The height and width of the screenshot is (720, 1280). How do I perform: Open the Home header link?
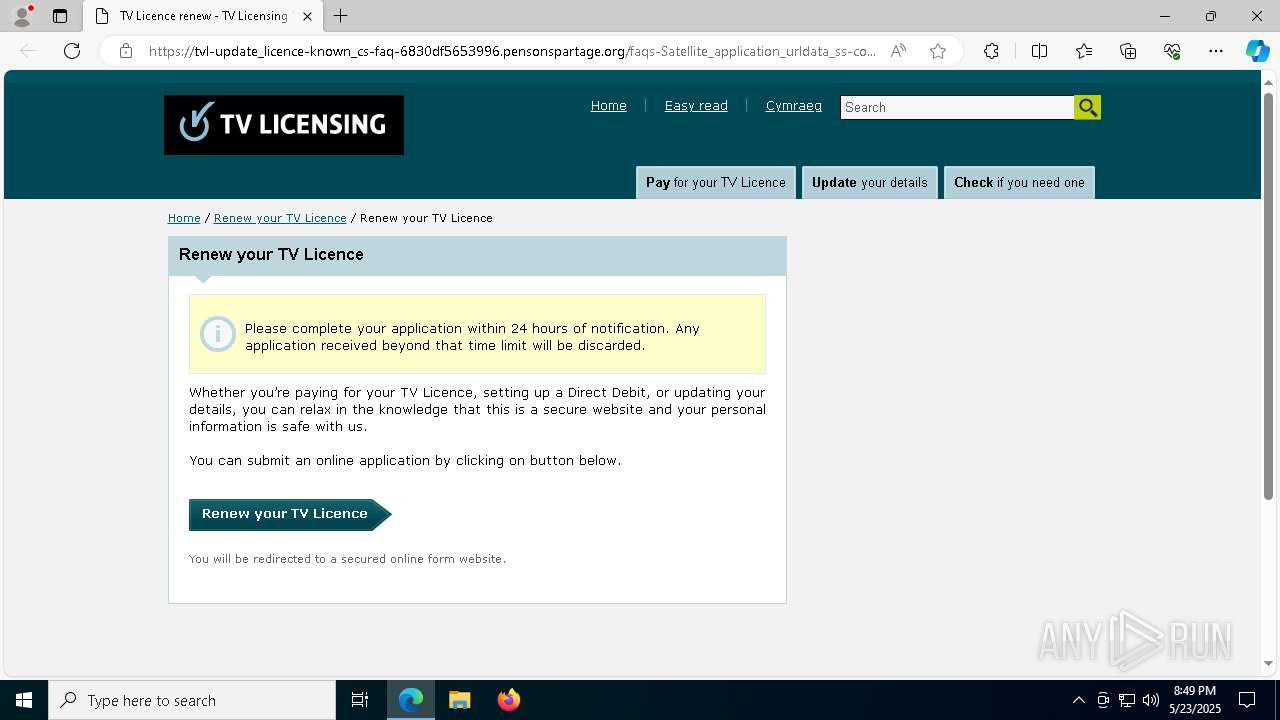pos(608,106)
